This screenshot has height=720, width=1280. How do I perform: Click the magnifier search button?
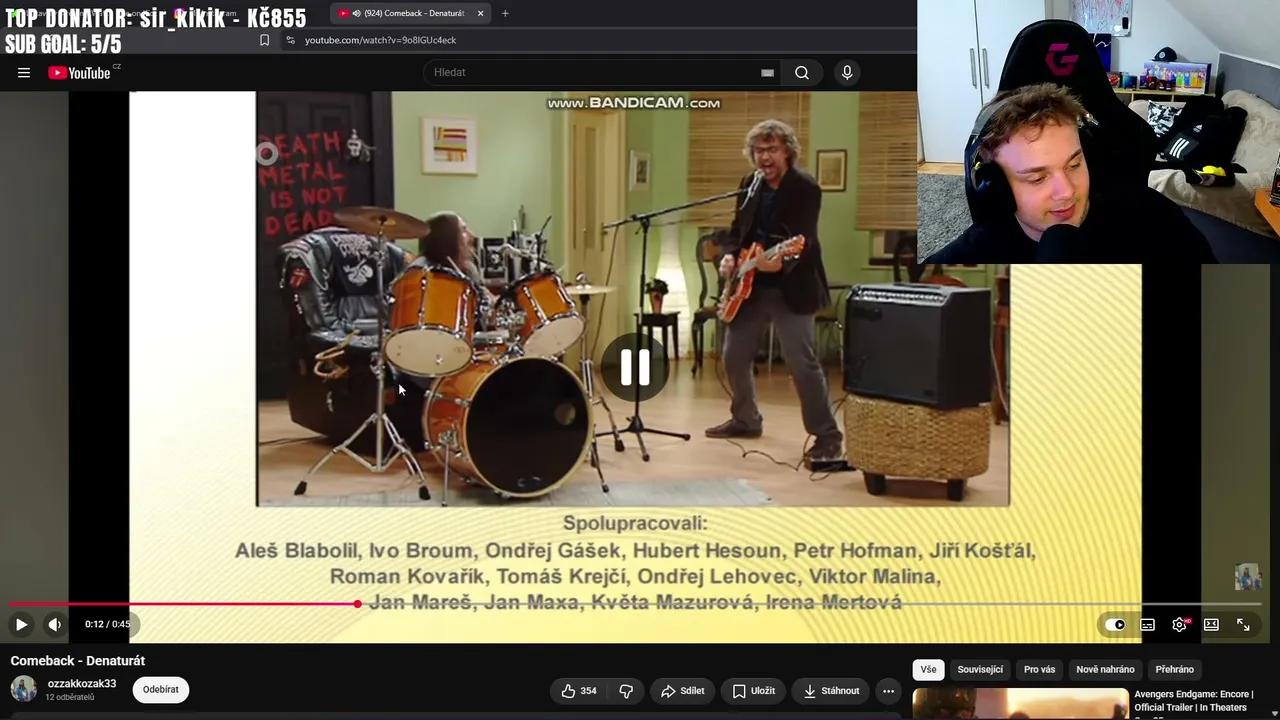tap(802, 72)
